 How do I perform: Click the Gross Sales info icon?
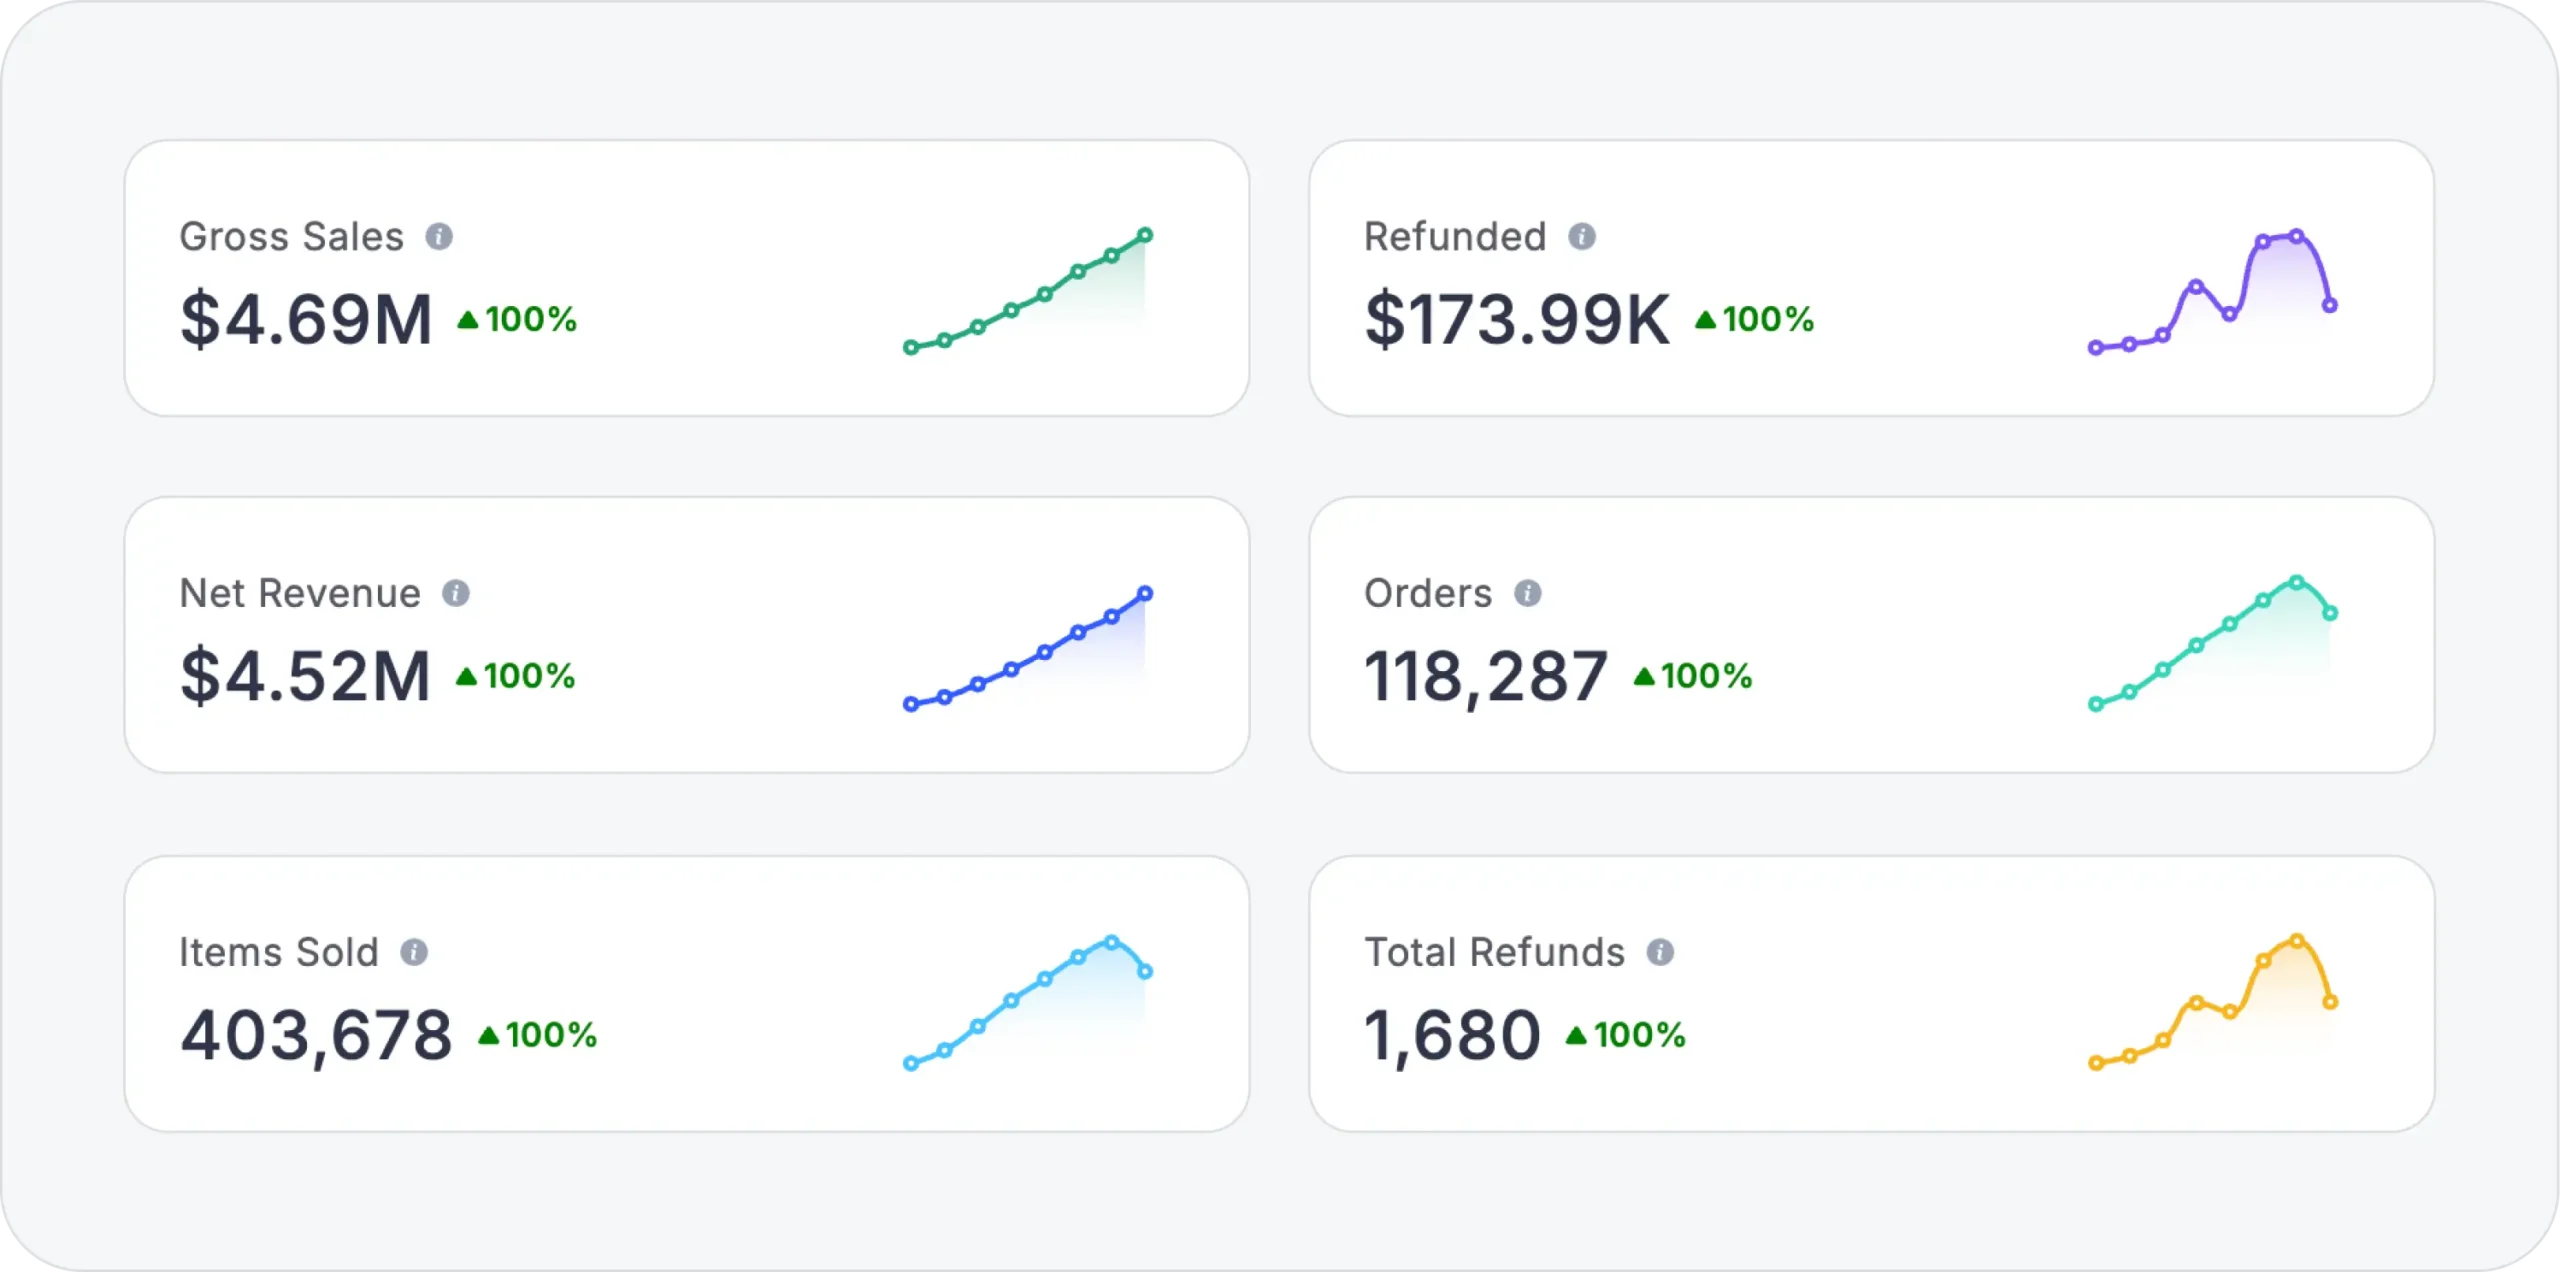point(439,237)
